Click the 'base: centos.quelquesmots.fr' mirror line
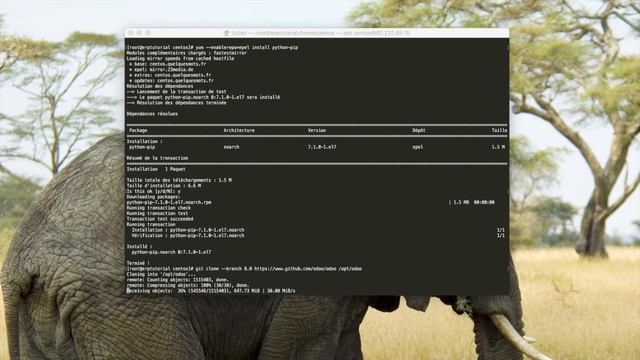This screenshot has height=360, width=640. [167, 64]
